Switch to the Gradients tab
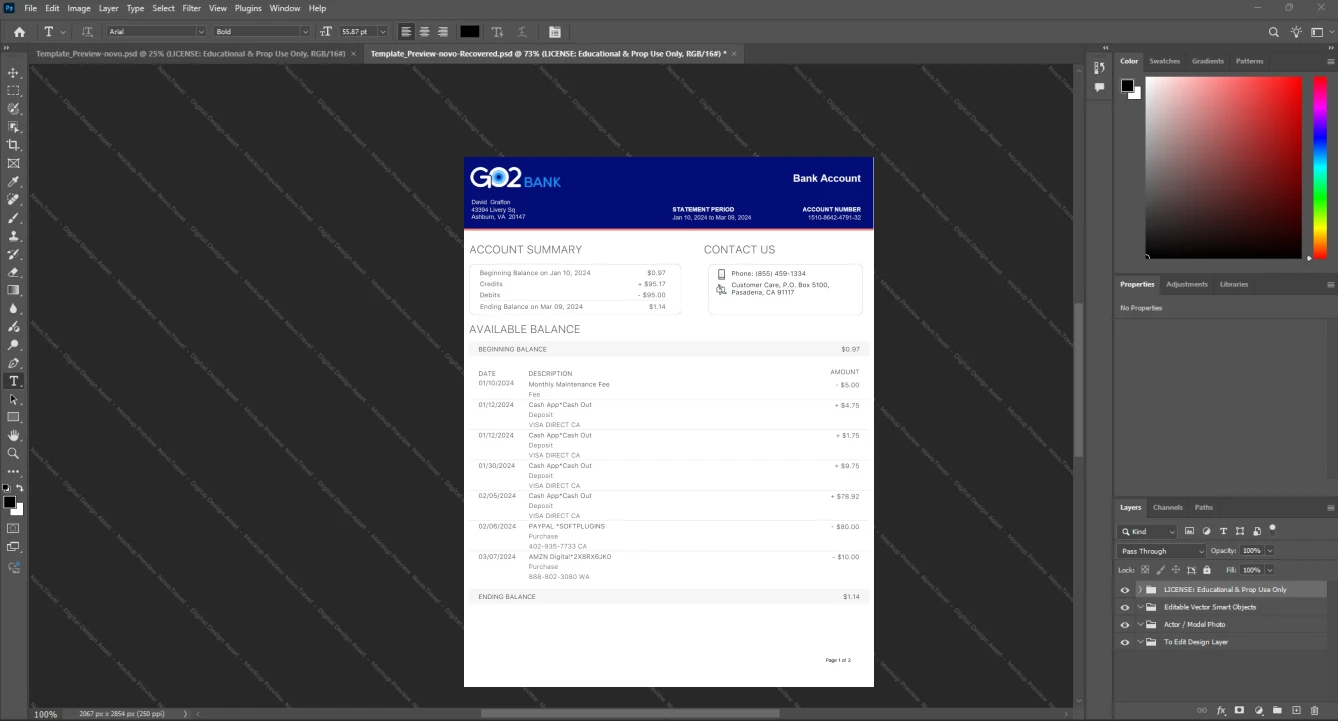1338x721 pixels. pos(1207,61)
